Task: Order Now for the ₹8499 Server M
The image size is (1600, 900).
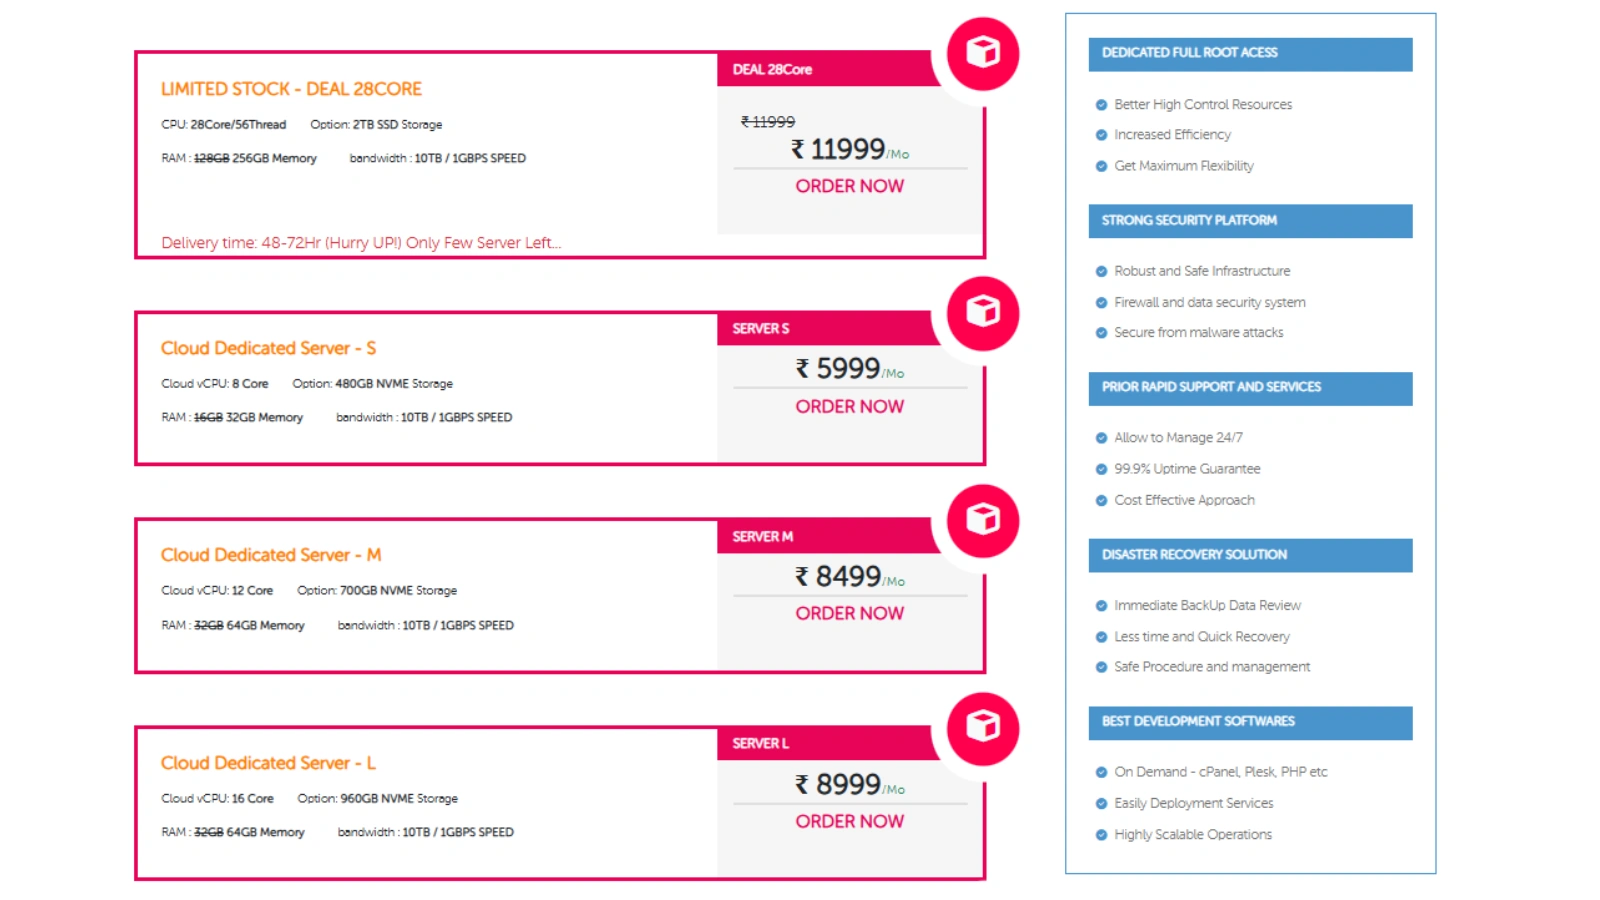Action: pos(850,613)
